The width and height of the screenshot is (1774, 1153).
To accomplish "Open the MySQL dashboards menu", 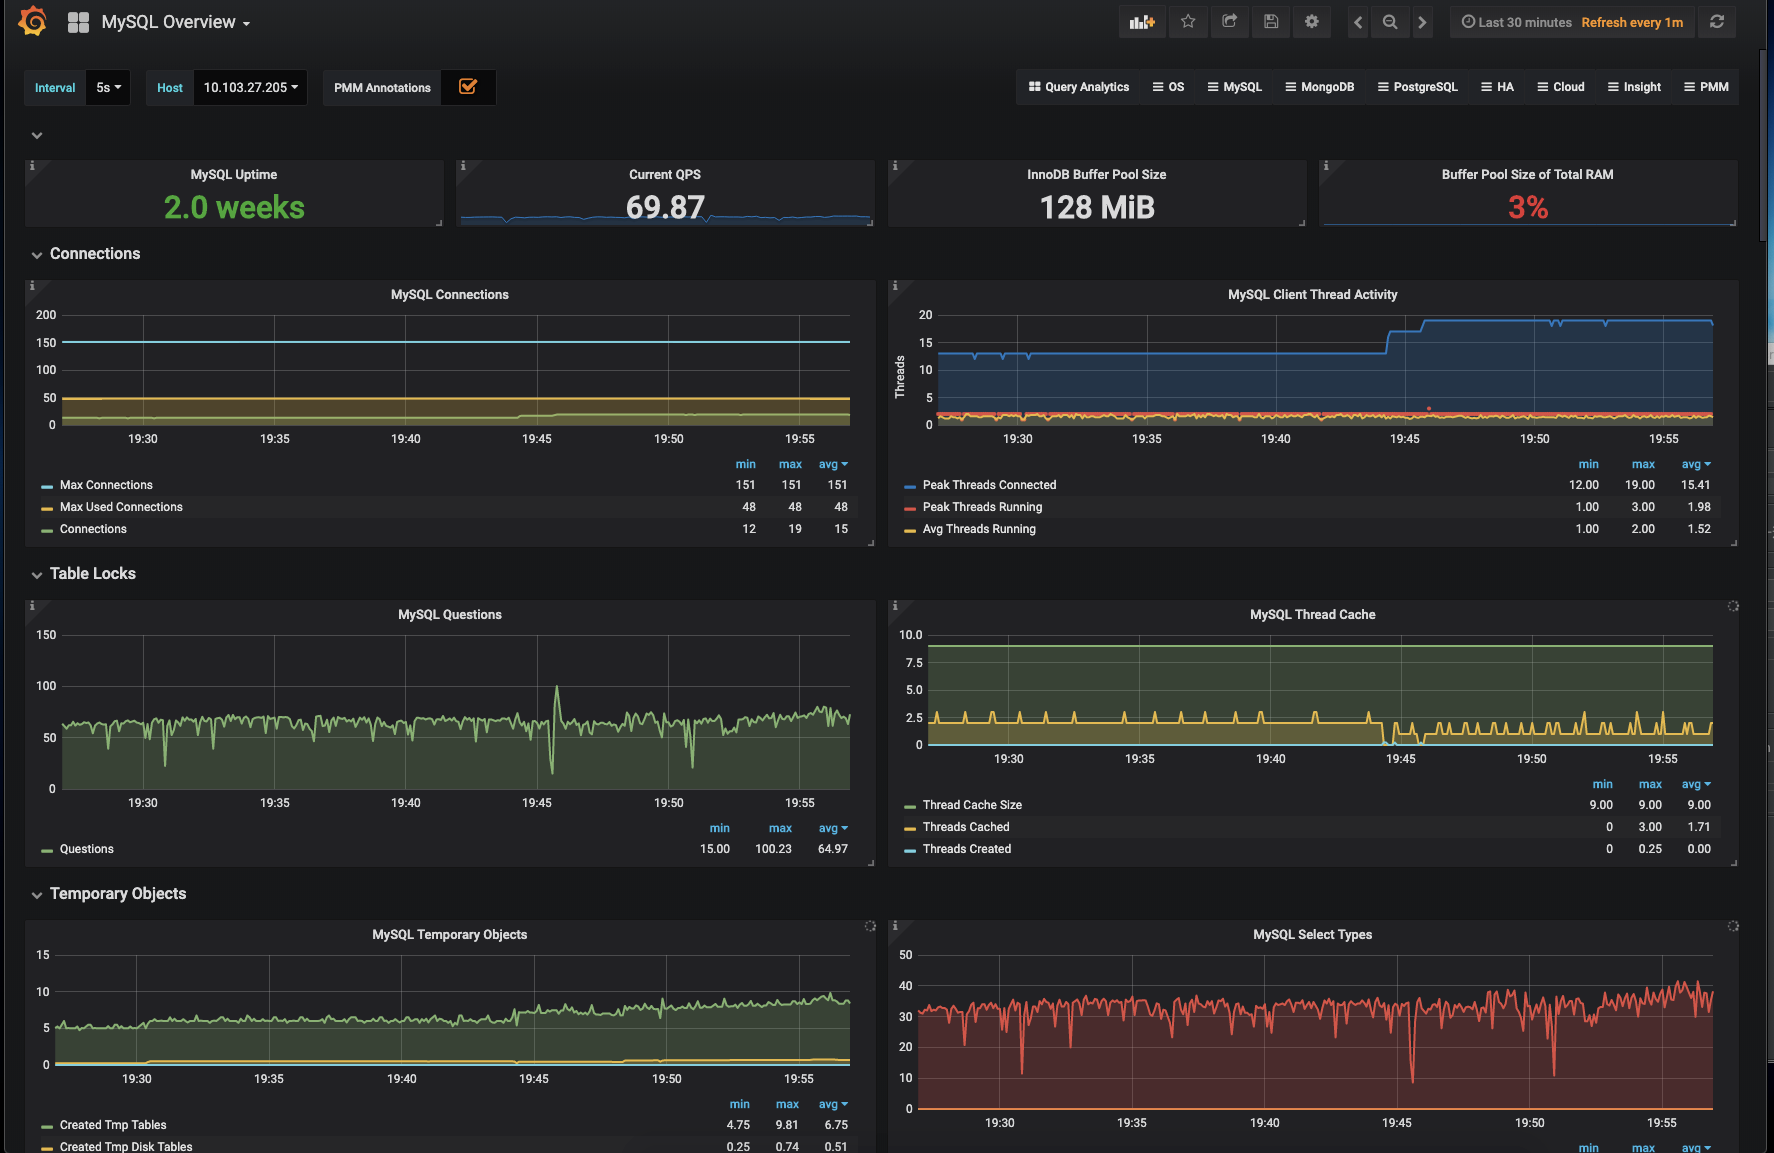I will tap(1234, 87).
